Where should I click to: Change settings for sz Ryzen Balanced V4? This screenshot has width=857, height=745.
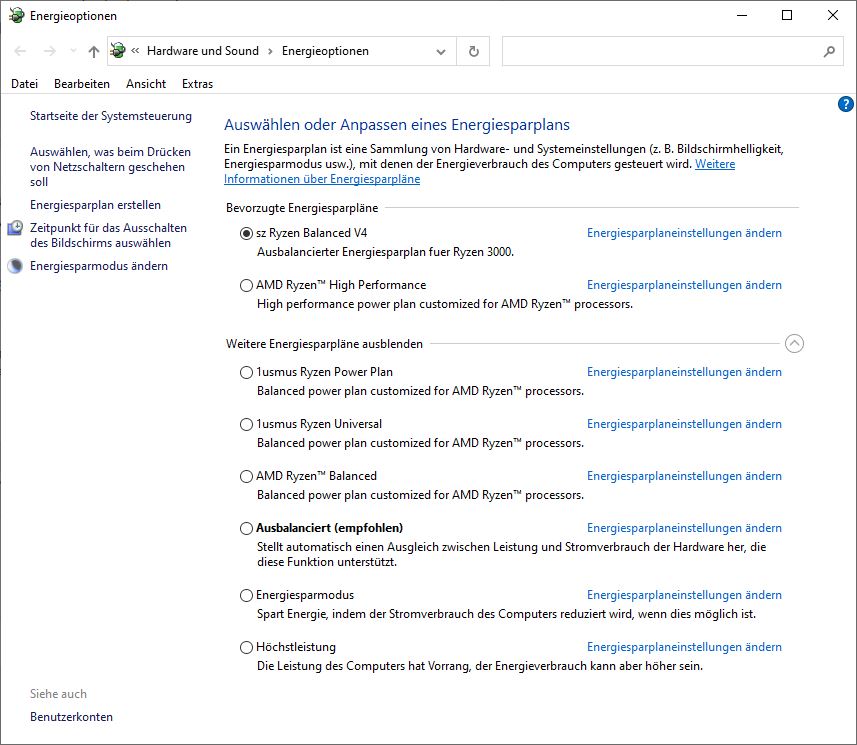[684, 233]
